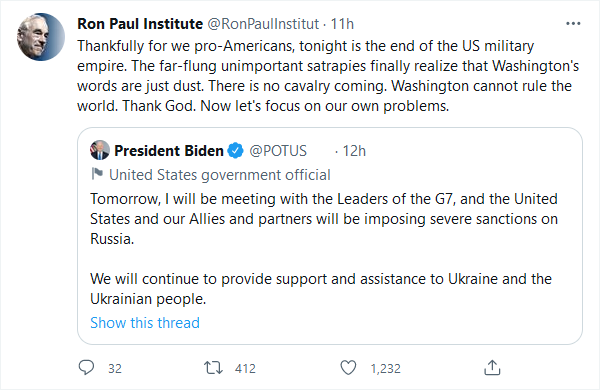Open the quoted tweet about G7 sanctions
The image size is (600, 390).
(330, 236)
